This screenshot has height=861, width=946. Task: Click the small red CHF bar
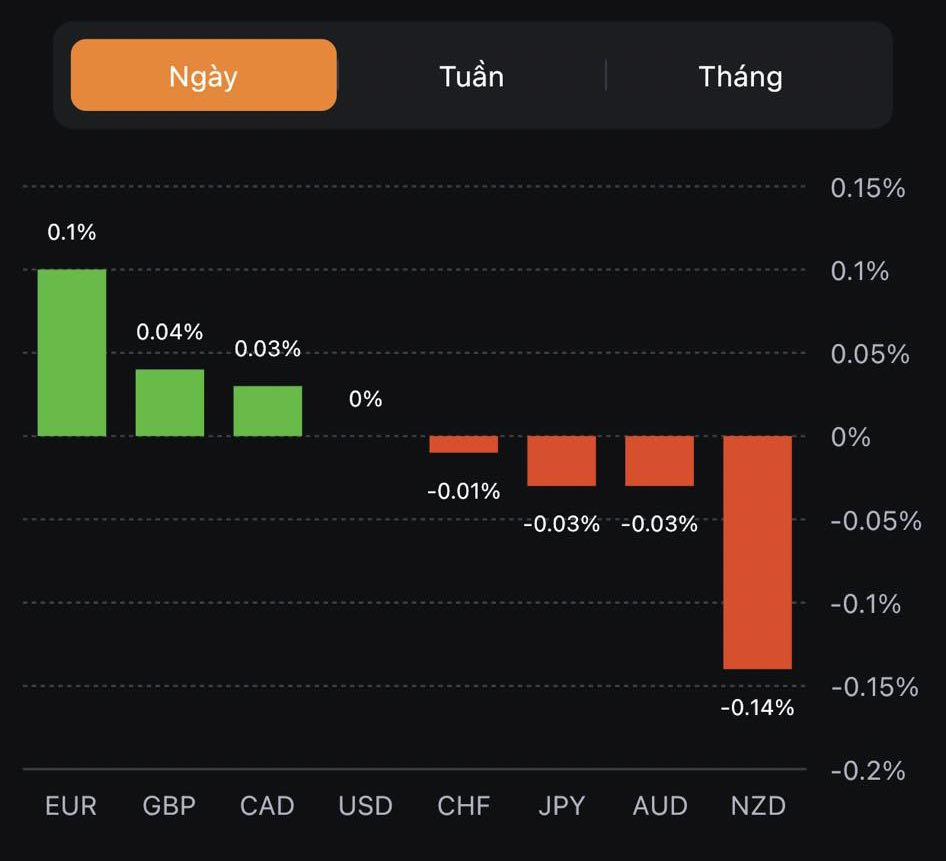(x=464, y=445)
